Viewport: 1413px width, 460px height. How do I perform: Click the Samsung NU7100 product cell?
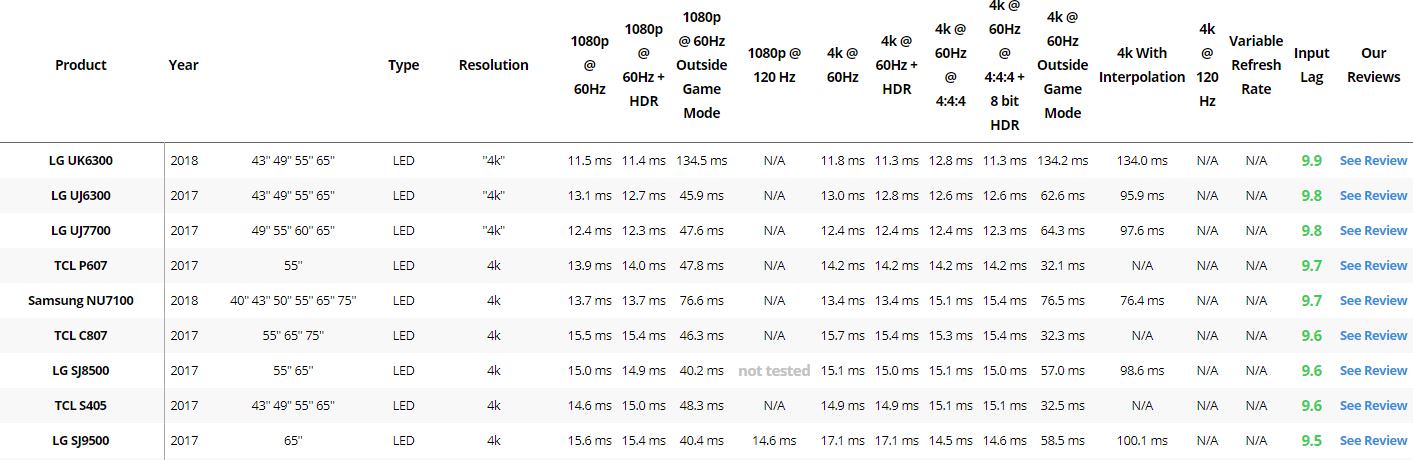point(81,300)
